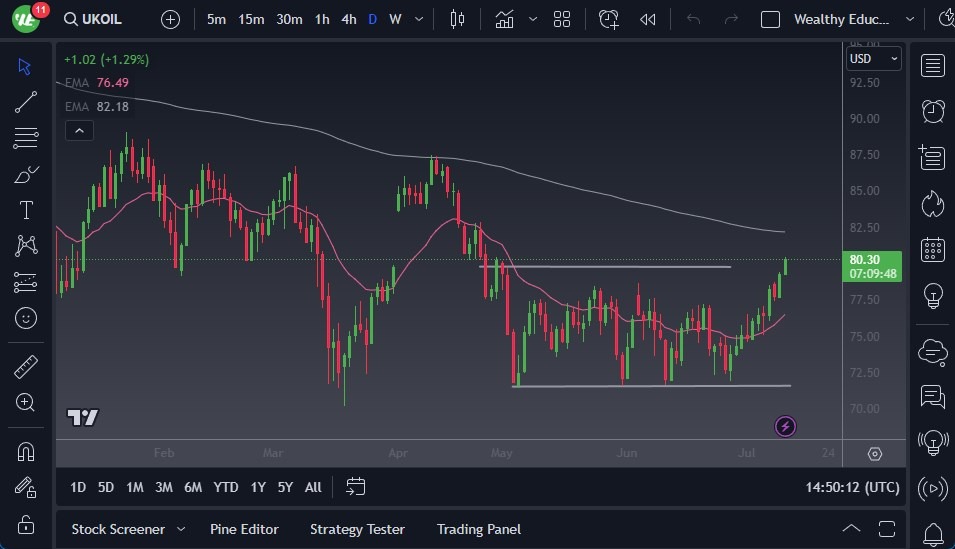Open the emoji icons tool

26,318
